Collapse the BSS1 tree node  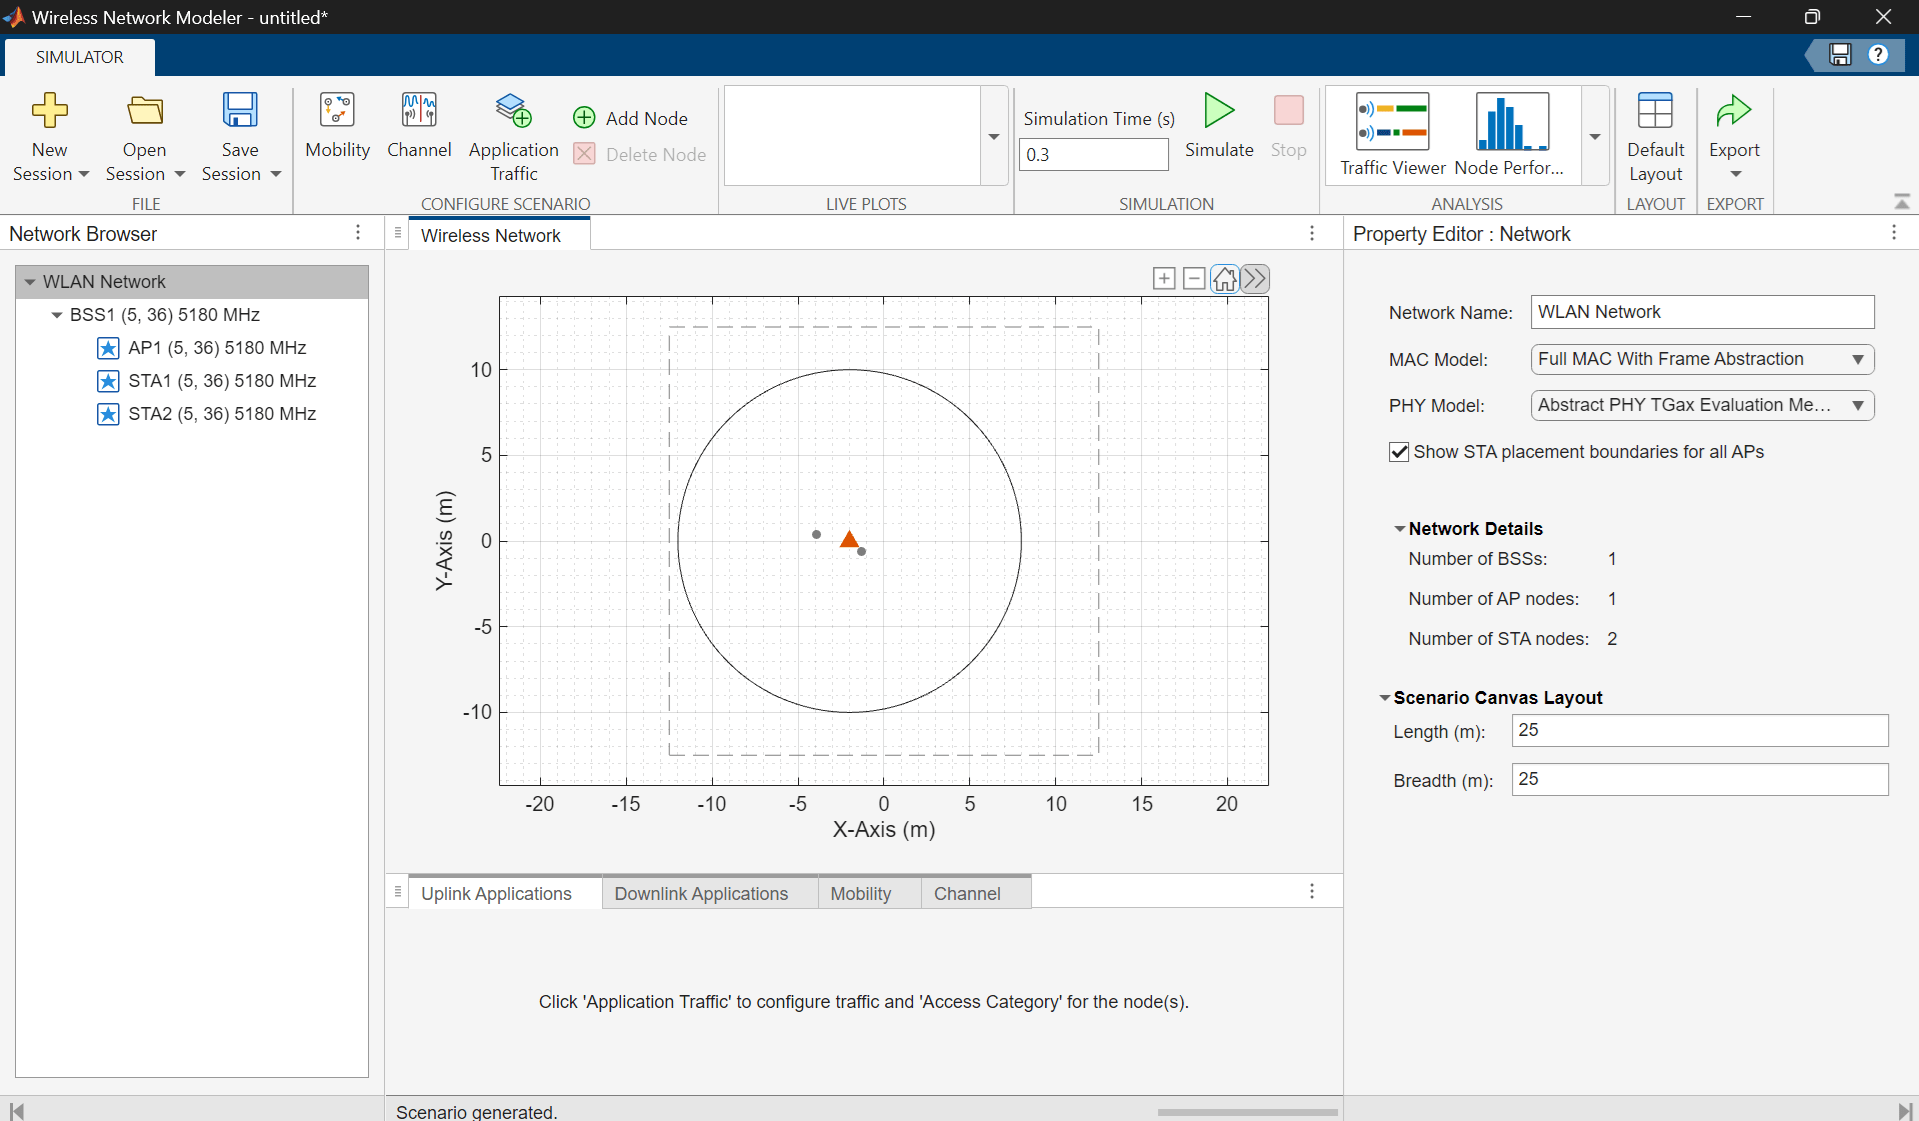pos(57,315)
